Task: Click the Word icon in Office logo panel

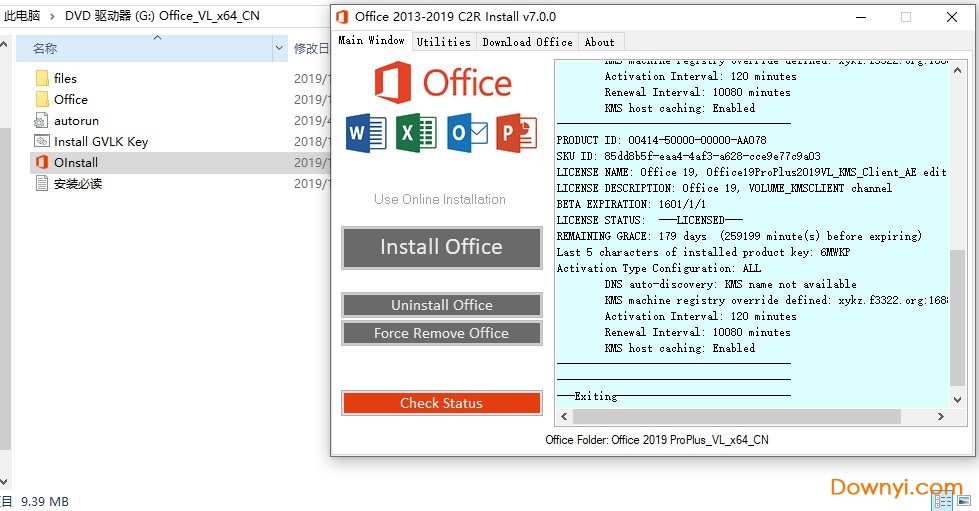Action: tap(365, 134)
